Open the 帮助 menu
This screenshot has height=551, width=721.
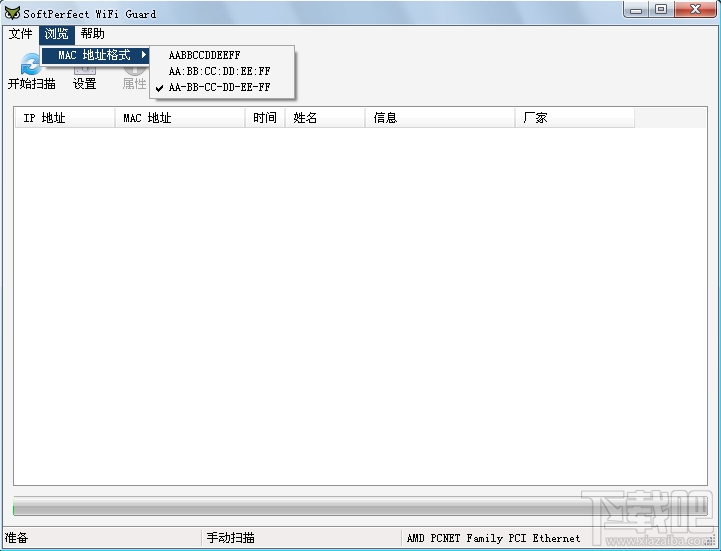tap(92, 34)
